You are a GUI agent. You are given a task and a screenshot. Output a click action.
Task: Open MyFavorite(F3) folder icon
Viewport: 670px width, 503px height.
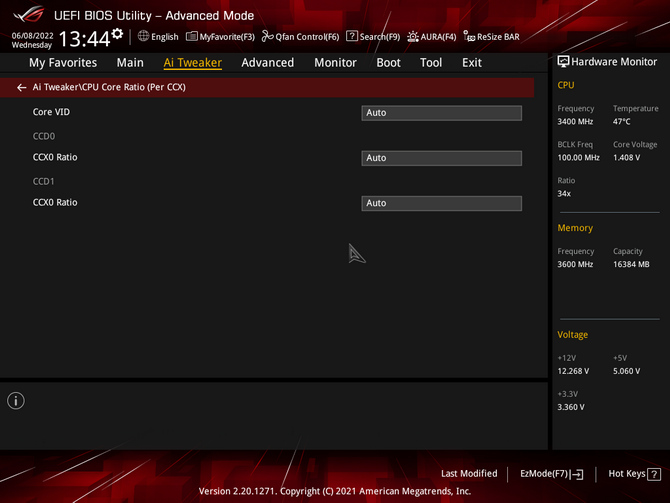point(191,36)
